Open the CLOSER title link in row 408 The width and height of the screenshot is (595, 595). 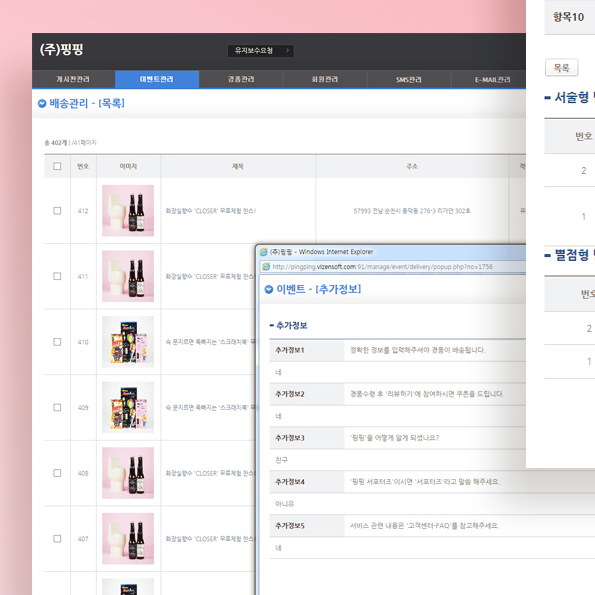click(210, 473)
